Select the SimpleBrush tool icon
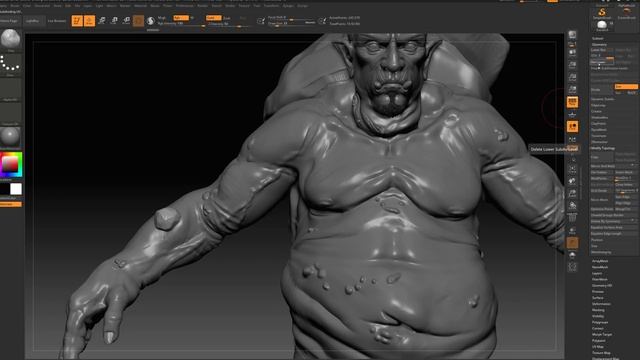Image resolution: width=640 pixels, height=360 pixels. [x=602, y=12]
